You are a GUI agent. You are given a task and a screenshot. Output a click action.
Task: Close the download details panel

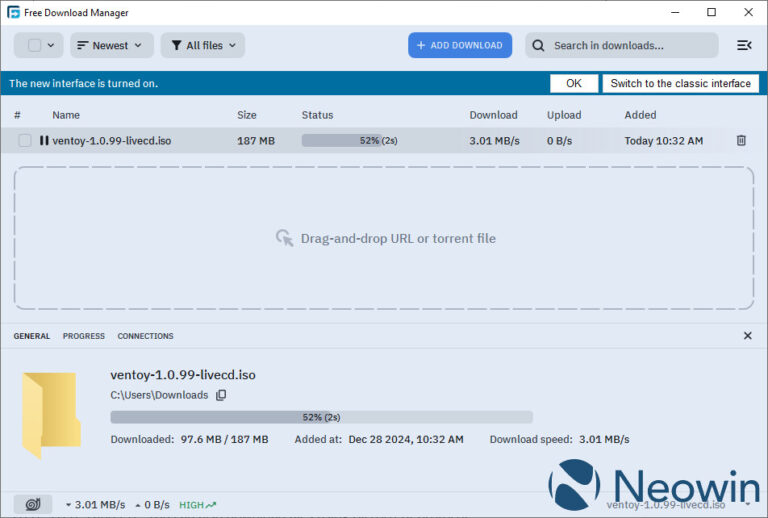pyautogui.click(x=747, y=336)
